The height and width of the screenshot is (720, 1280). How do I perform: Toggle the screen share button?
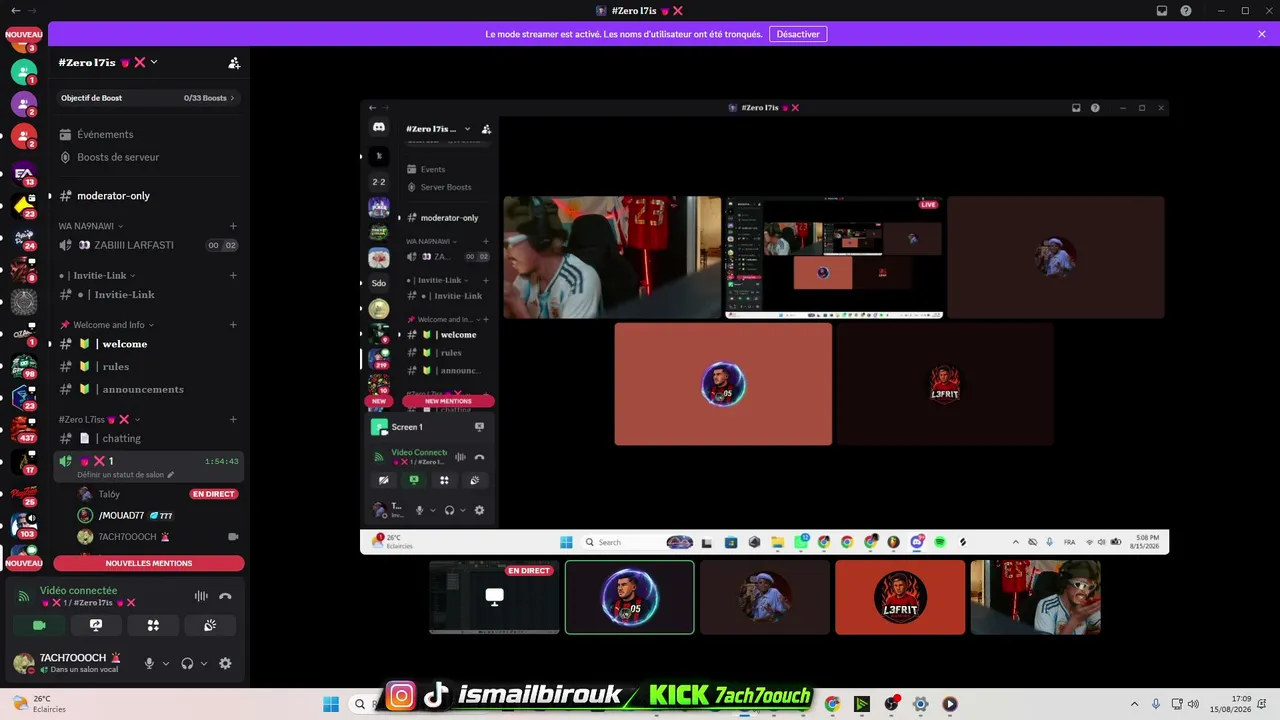[96, 625]
